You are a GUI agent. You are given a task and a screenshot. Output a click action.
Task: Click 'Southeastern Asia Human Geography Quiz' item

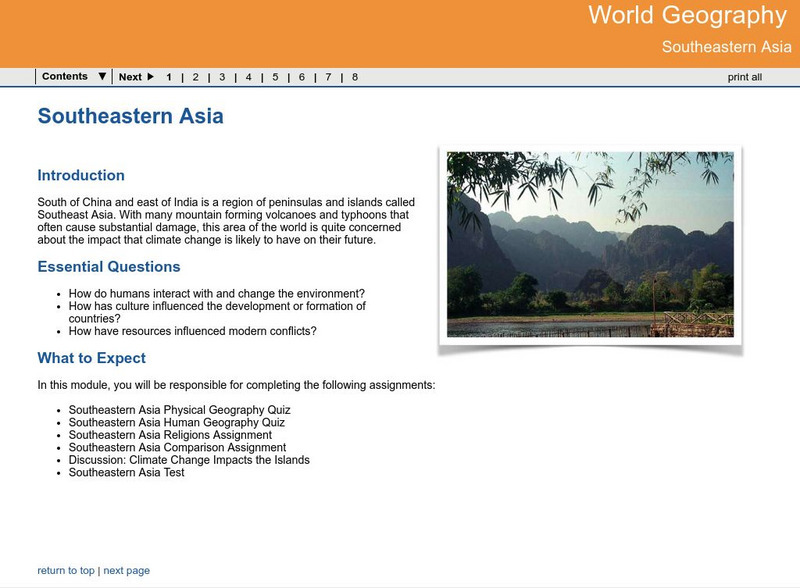tap(177, 423)
